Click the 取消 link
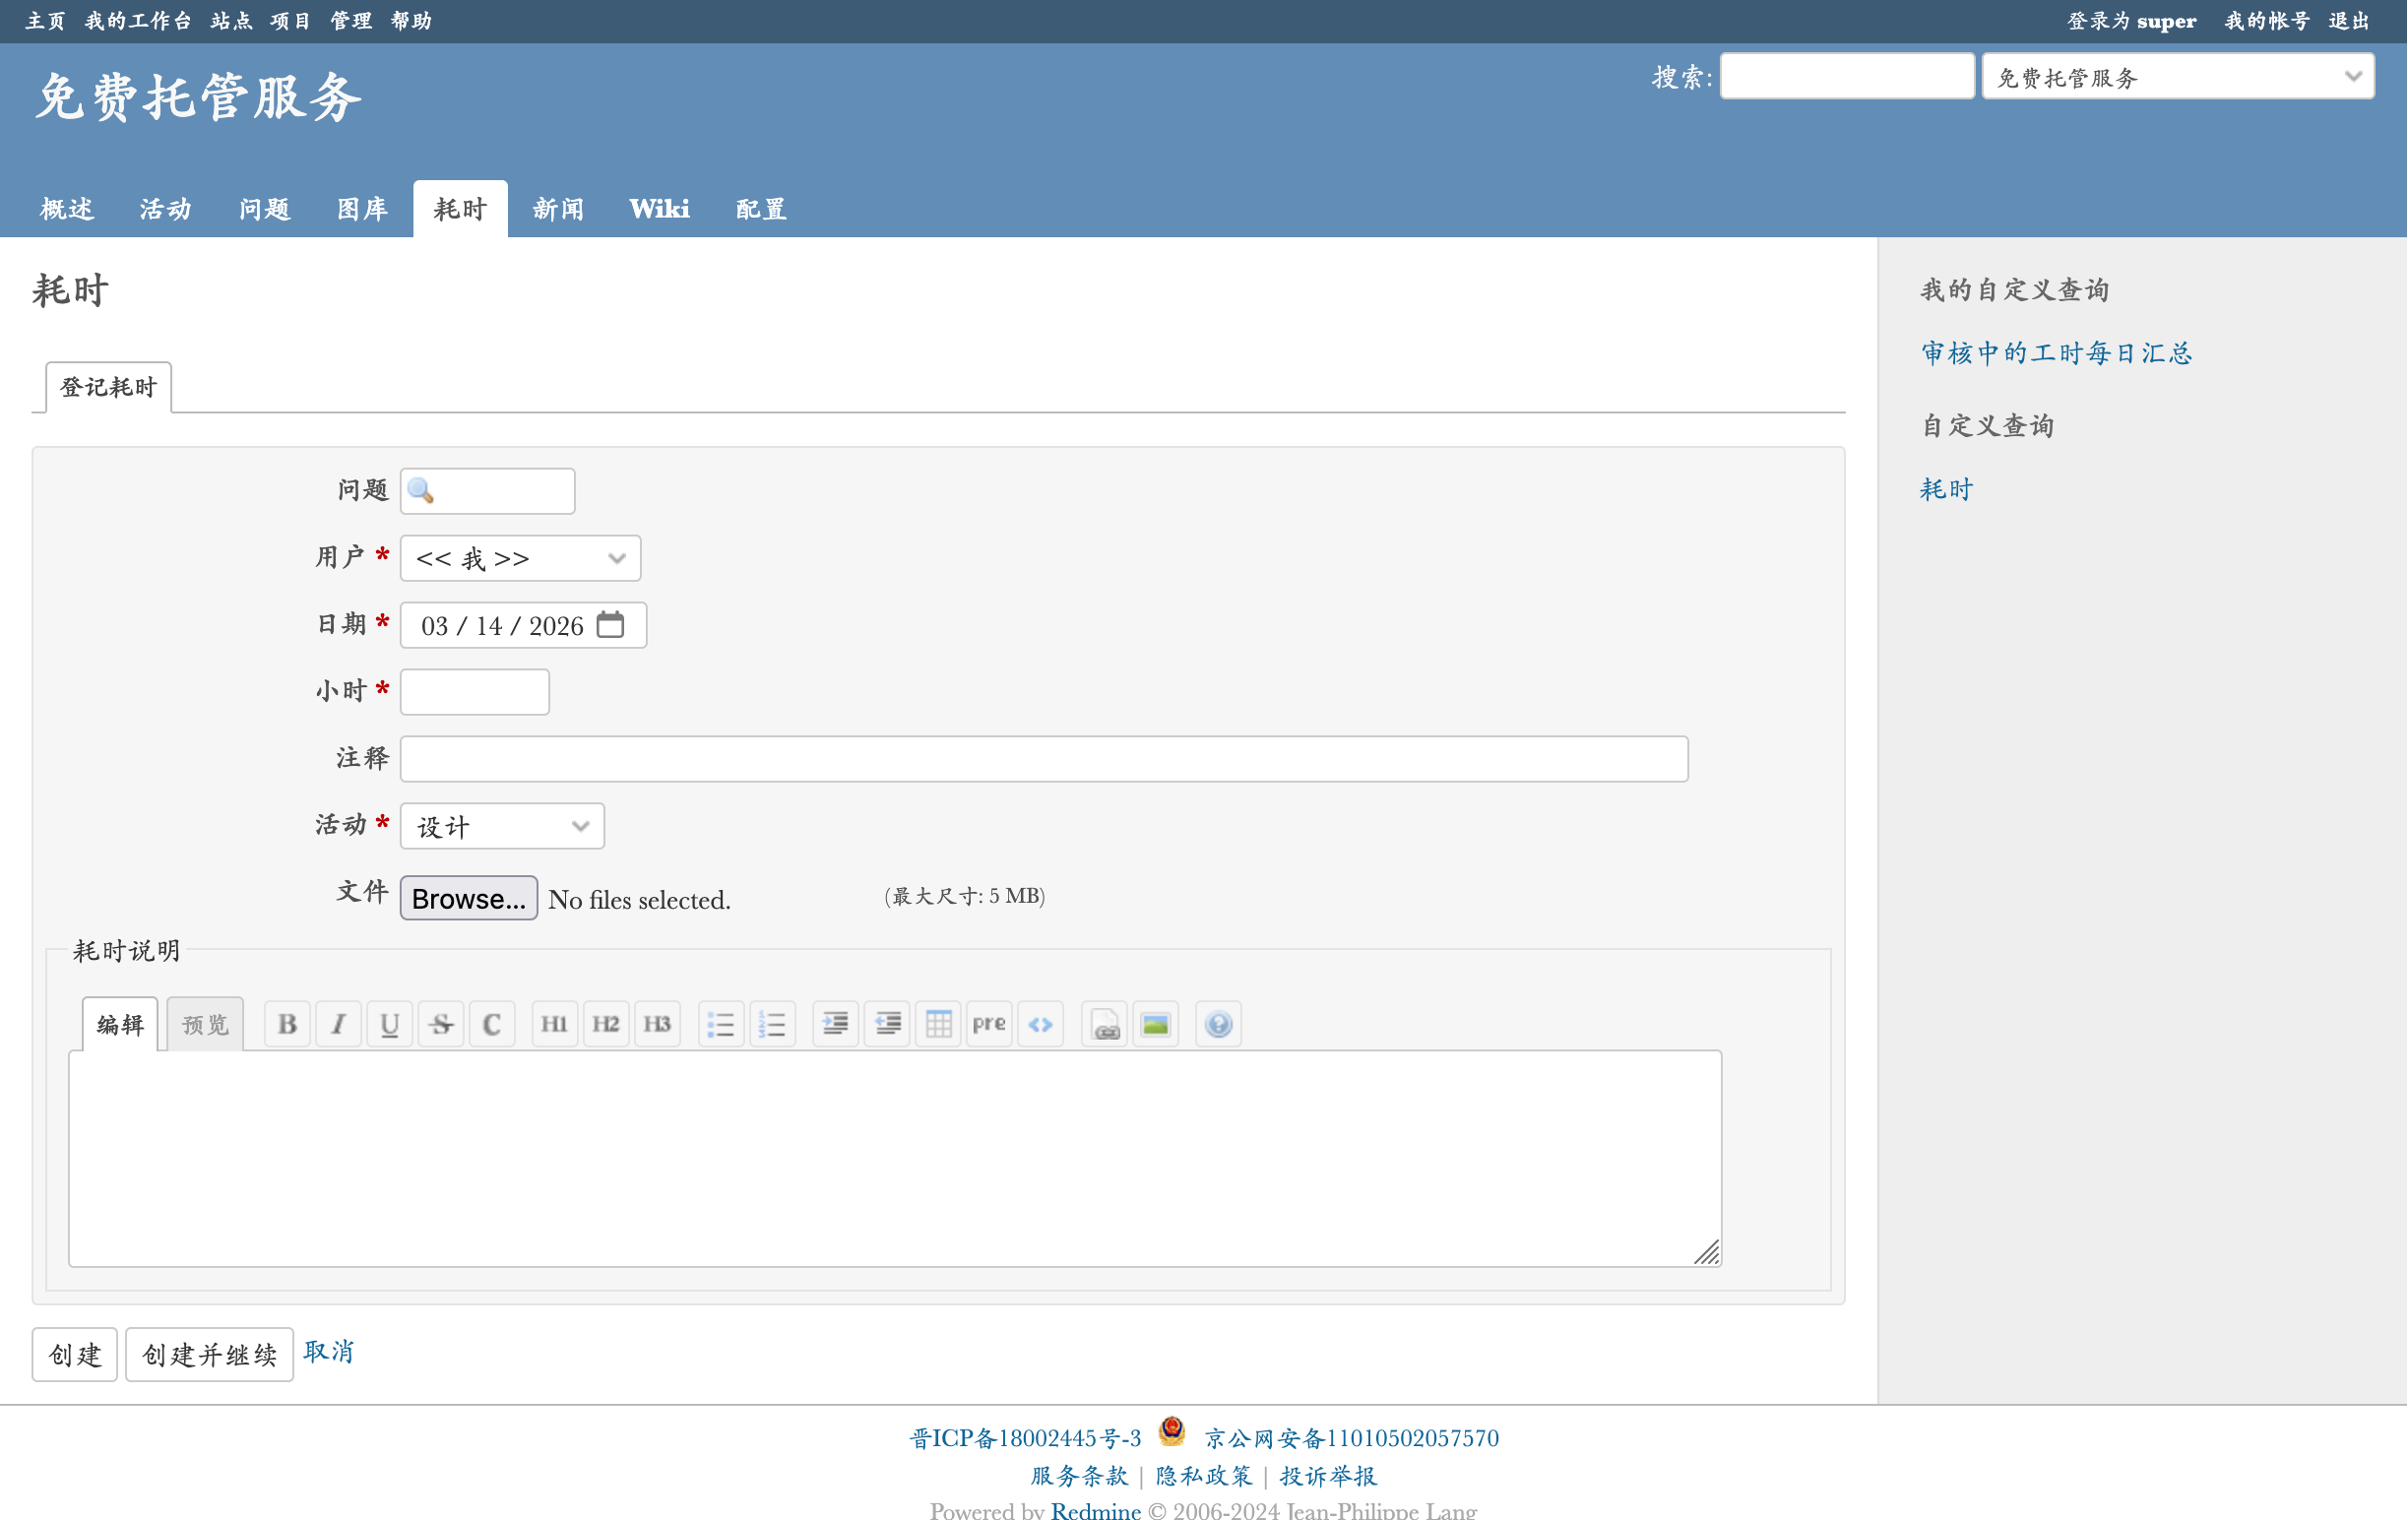Viewport: 2408px width, 1520px height. click(328, 1351)
